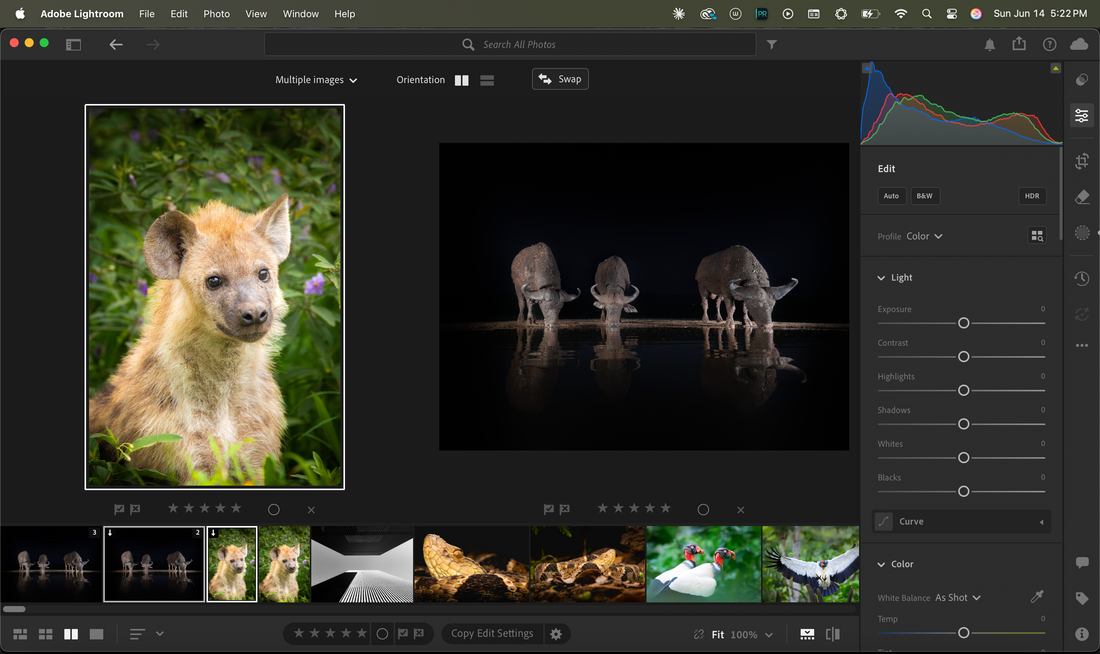Open the Info panel
The image size is (1100, 654).
(1082, 633)
